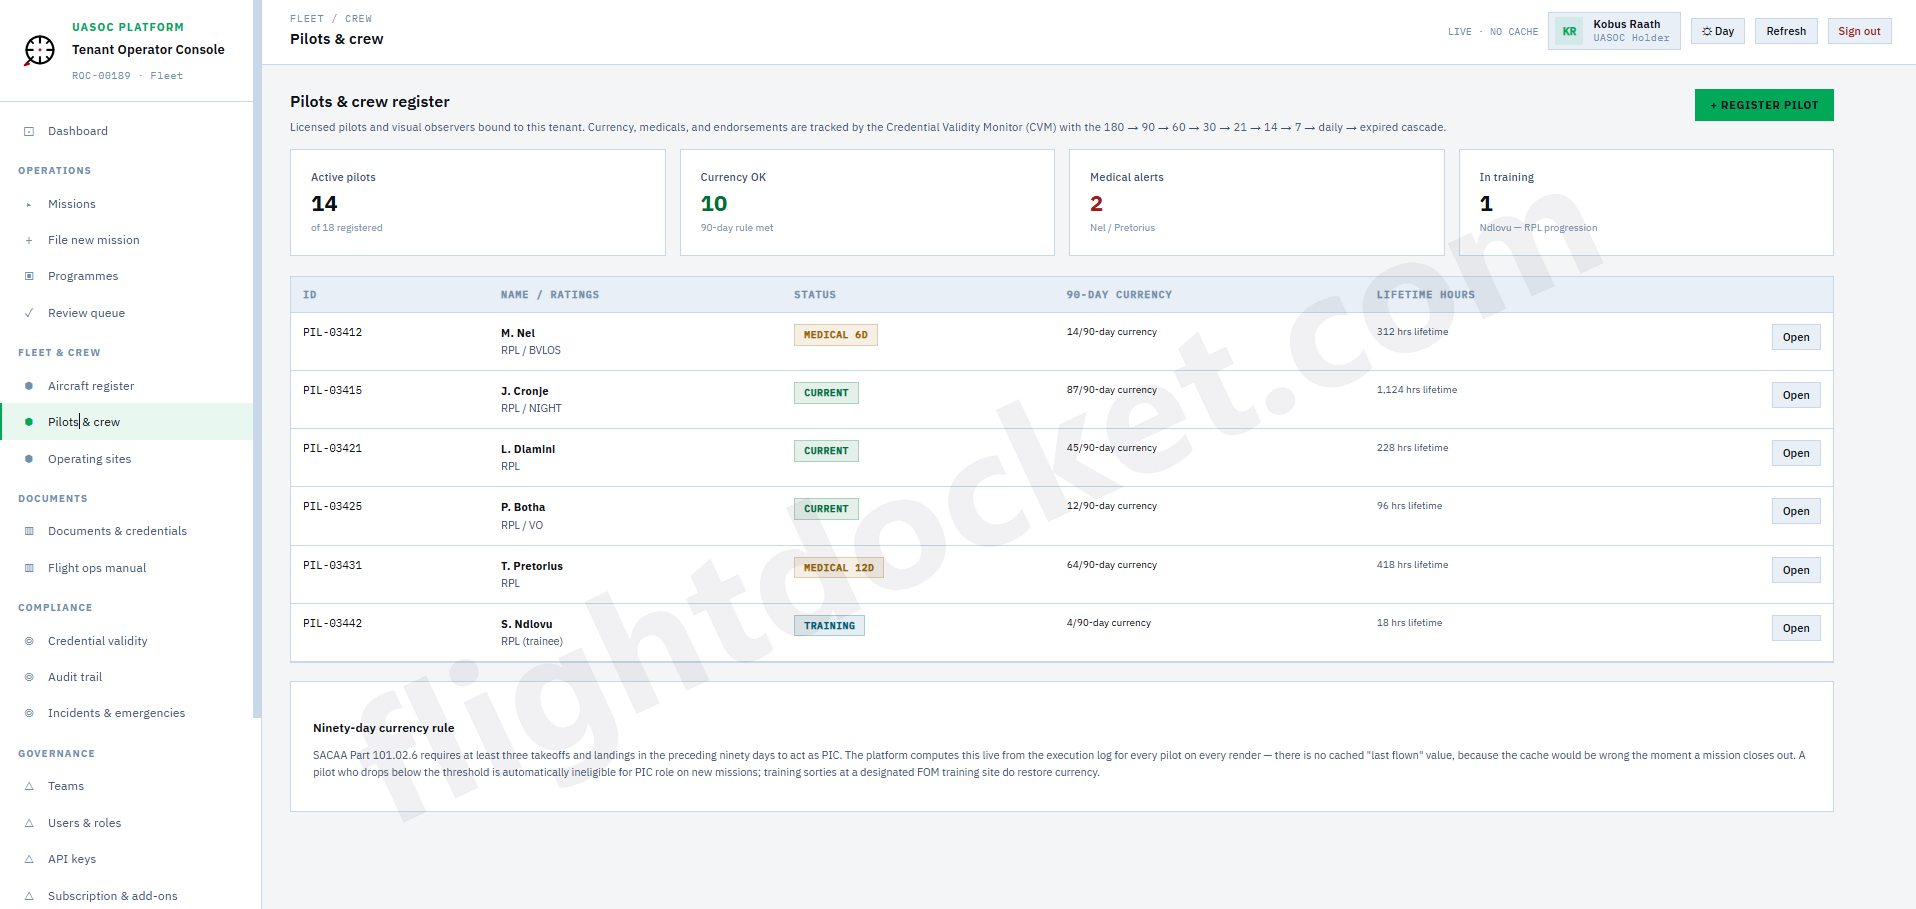
Task: Click the Incidents & emergencies icon
Action: [30, 713]
